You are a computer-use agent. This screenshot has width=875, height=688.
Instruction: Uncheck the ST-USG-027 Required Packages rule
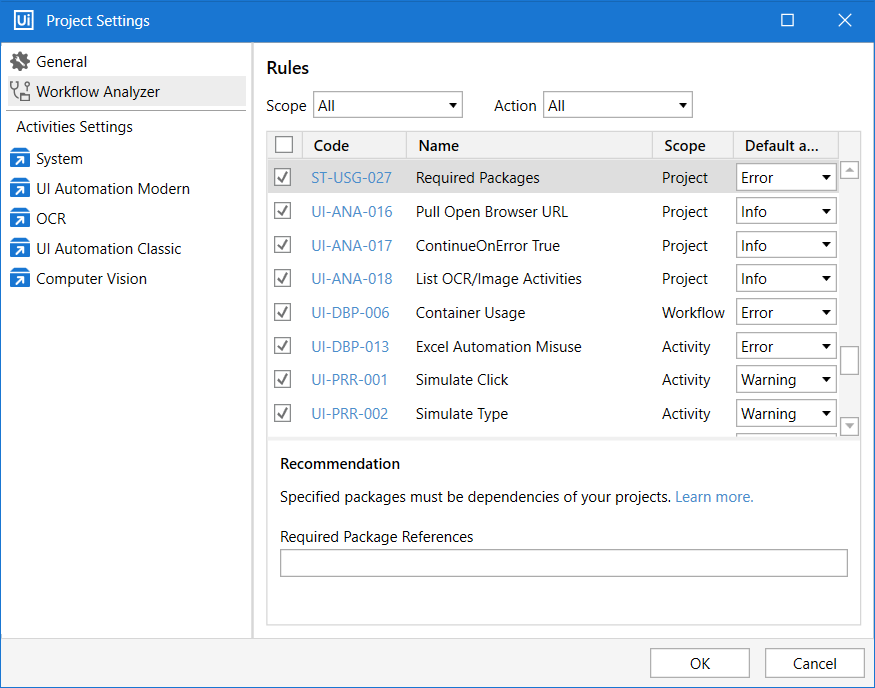283,178
